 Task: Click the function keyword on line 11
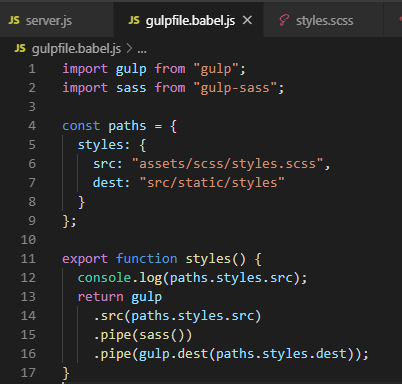[147, 259]
